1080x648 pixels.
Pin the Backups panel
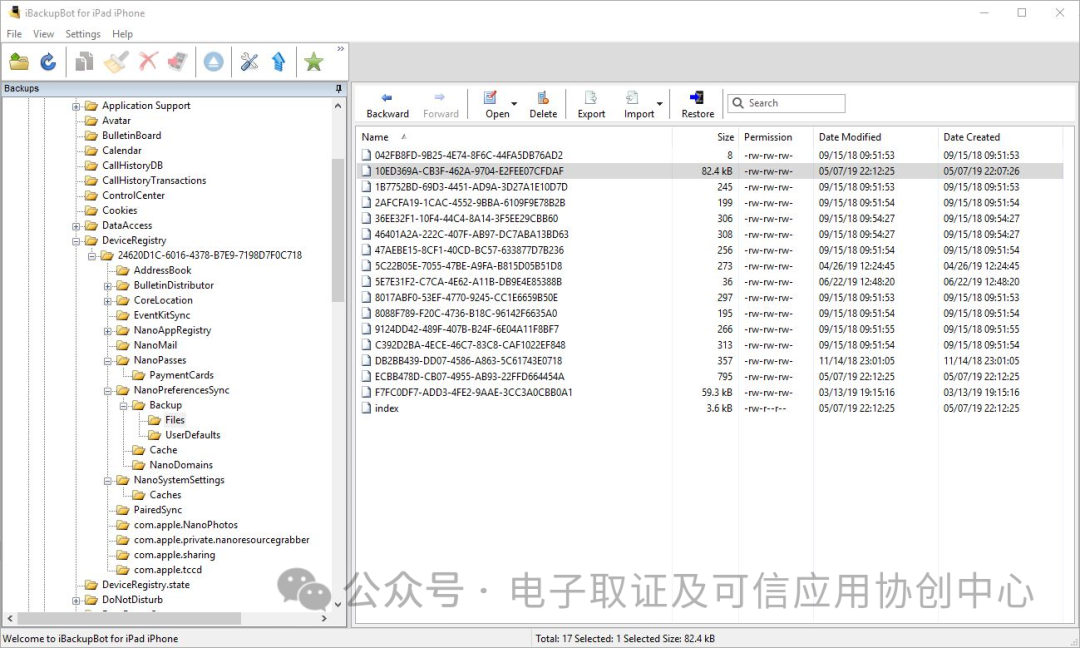pyautogui.click(x=338, y=88)
